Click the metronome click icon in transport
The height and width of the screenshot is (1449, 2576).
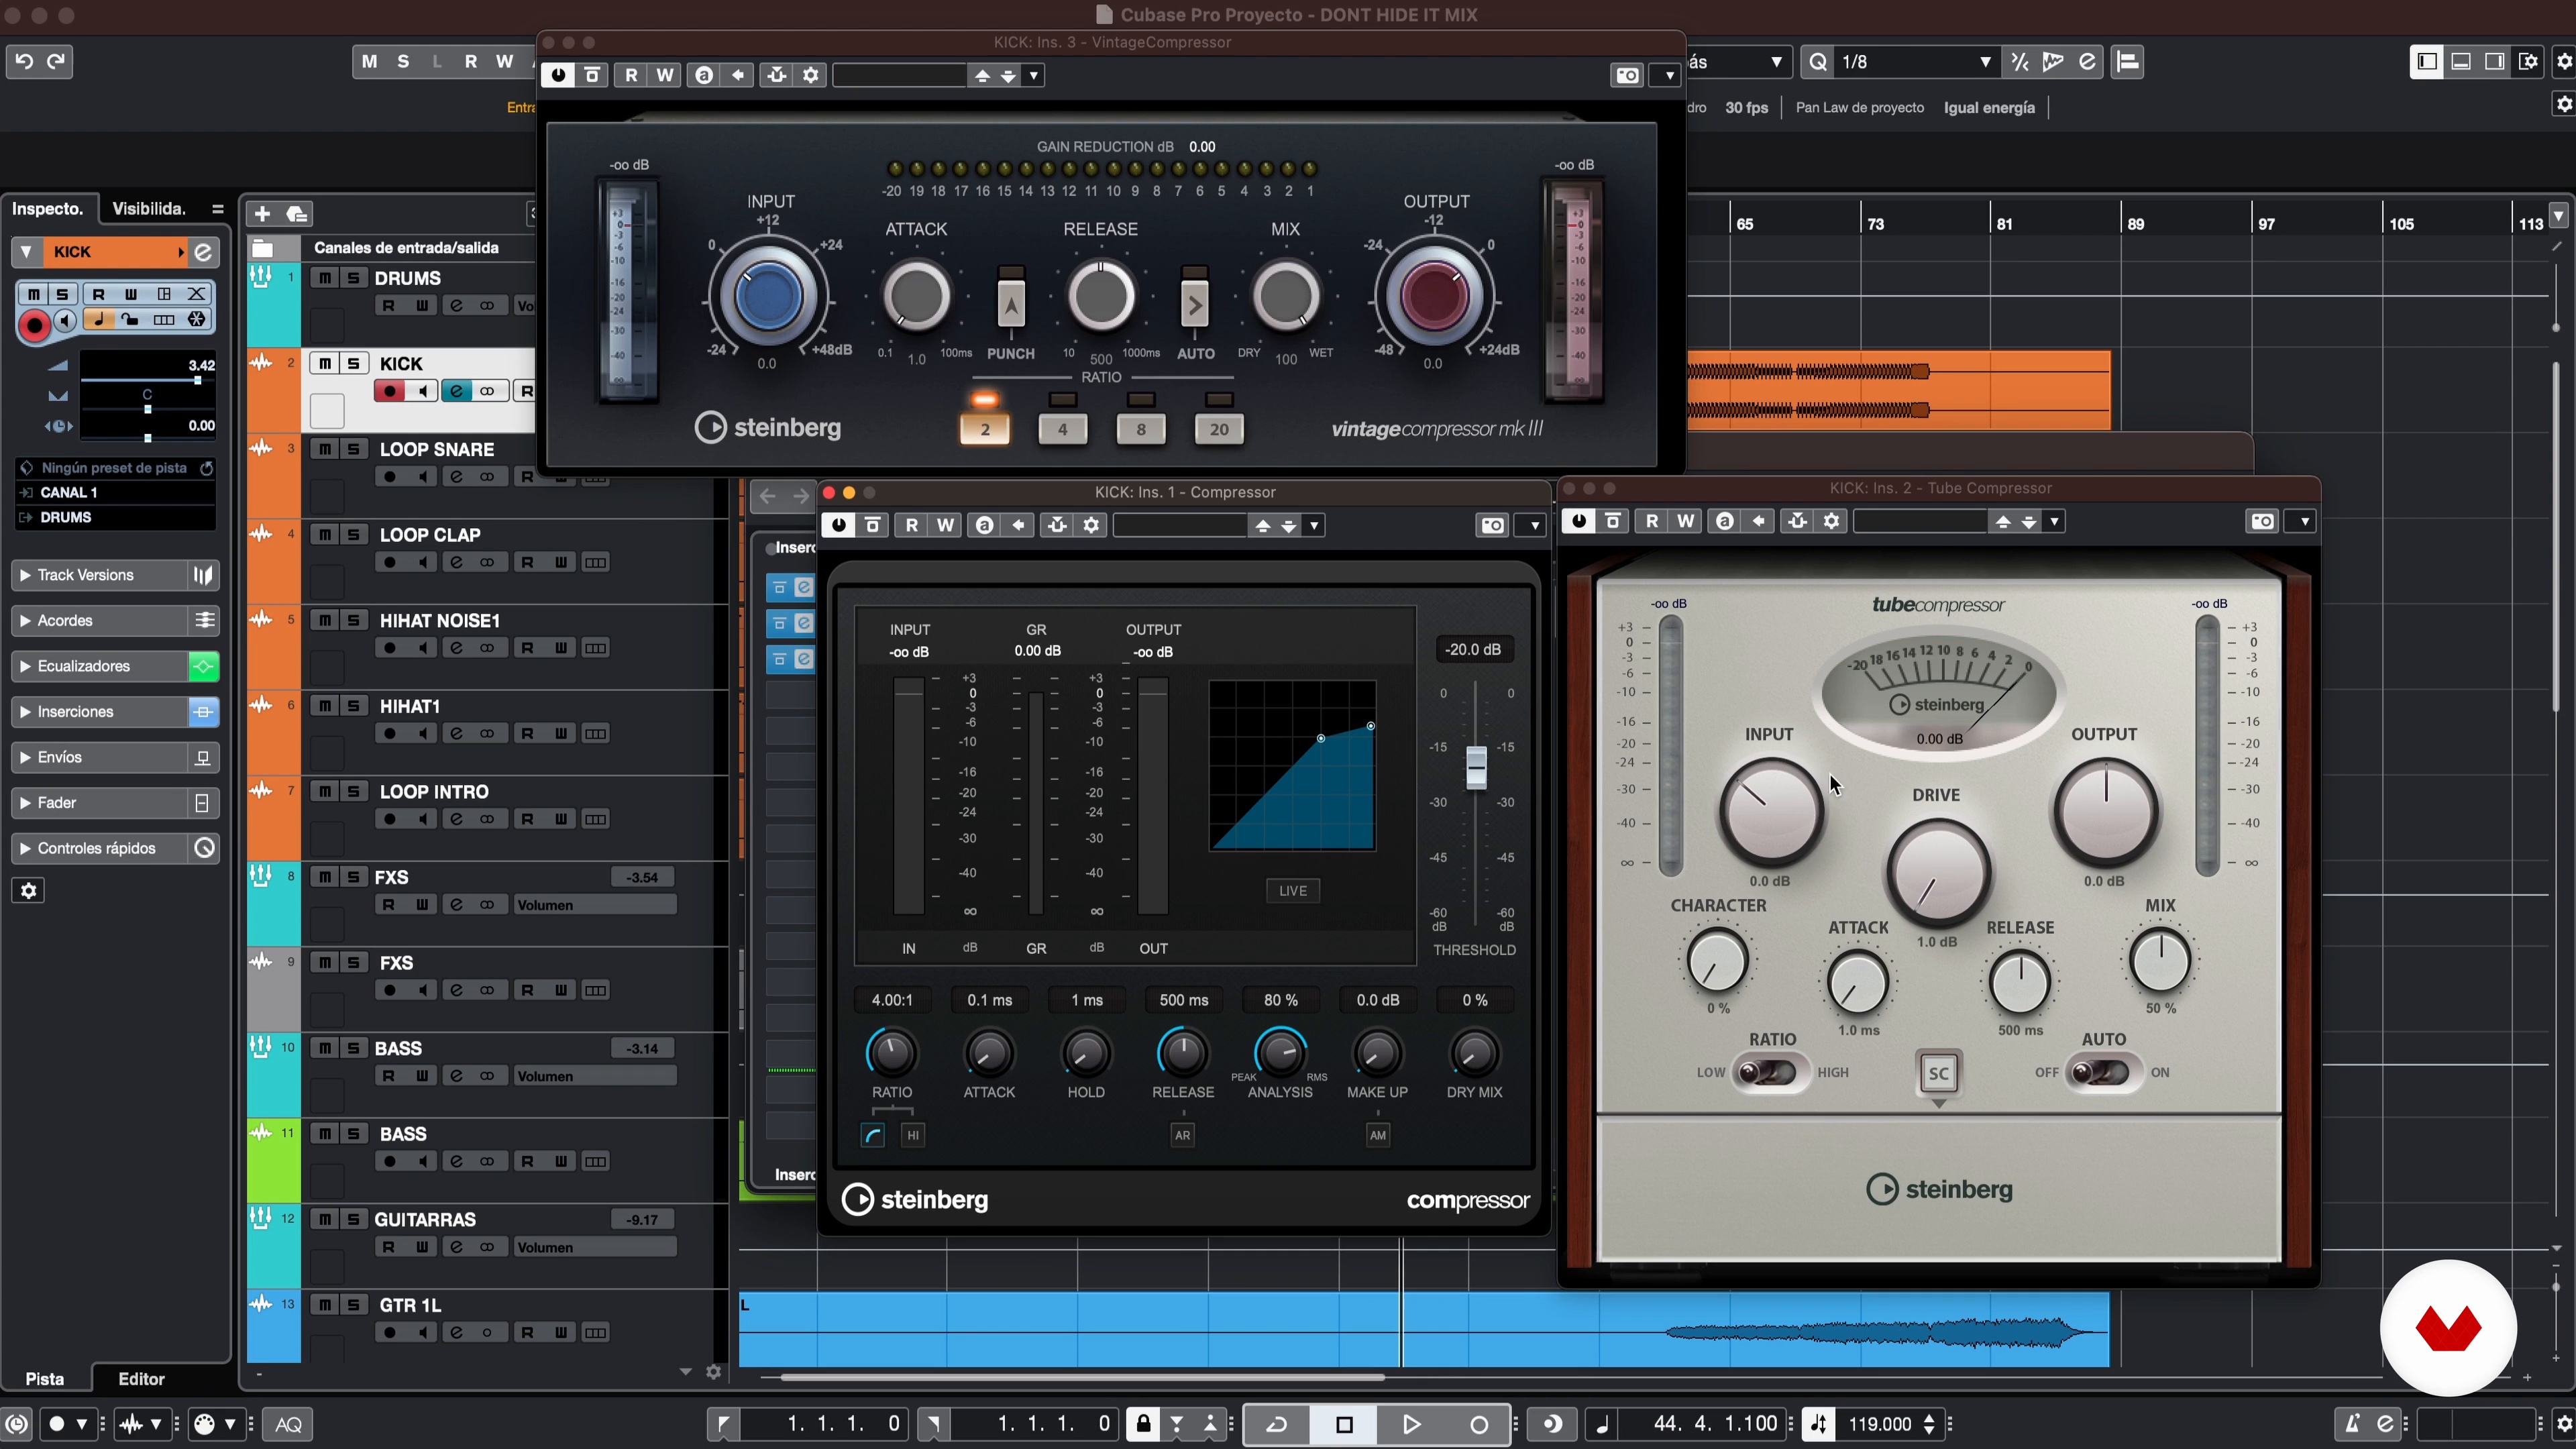[2352, 1424]
